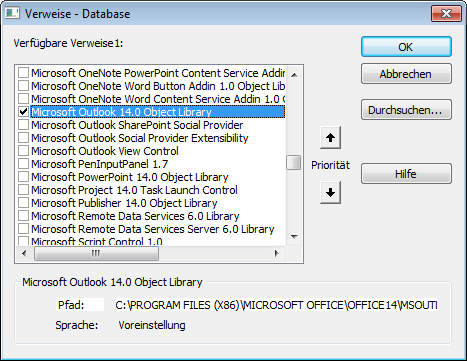
Task: Move priority down with the down arrow button
Action: pyautogui.click(x=330, y=192)
